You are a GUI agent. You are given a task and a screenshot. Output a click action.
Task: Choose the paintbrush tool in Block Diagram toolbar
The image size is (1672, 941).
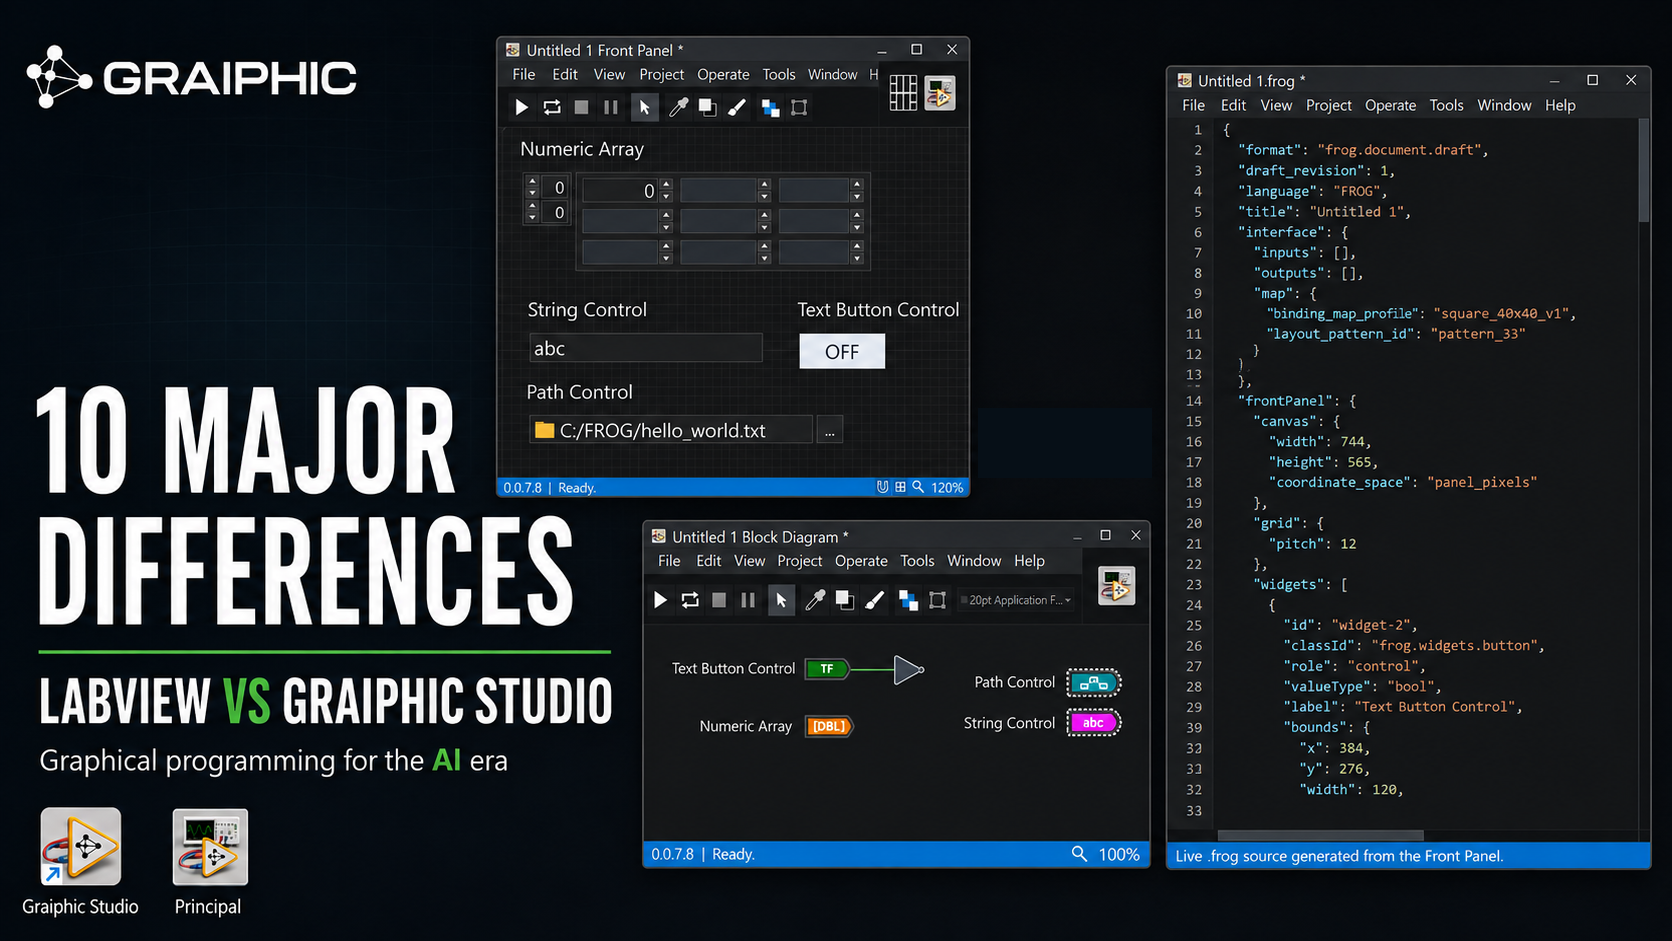pyautogui.click(x=874, y=600)
